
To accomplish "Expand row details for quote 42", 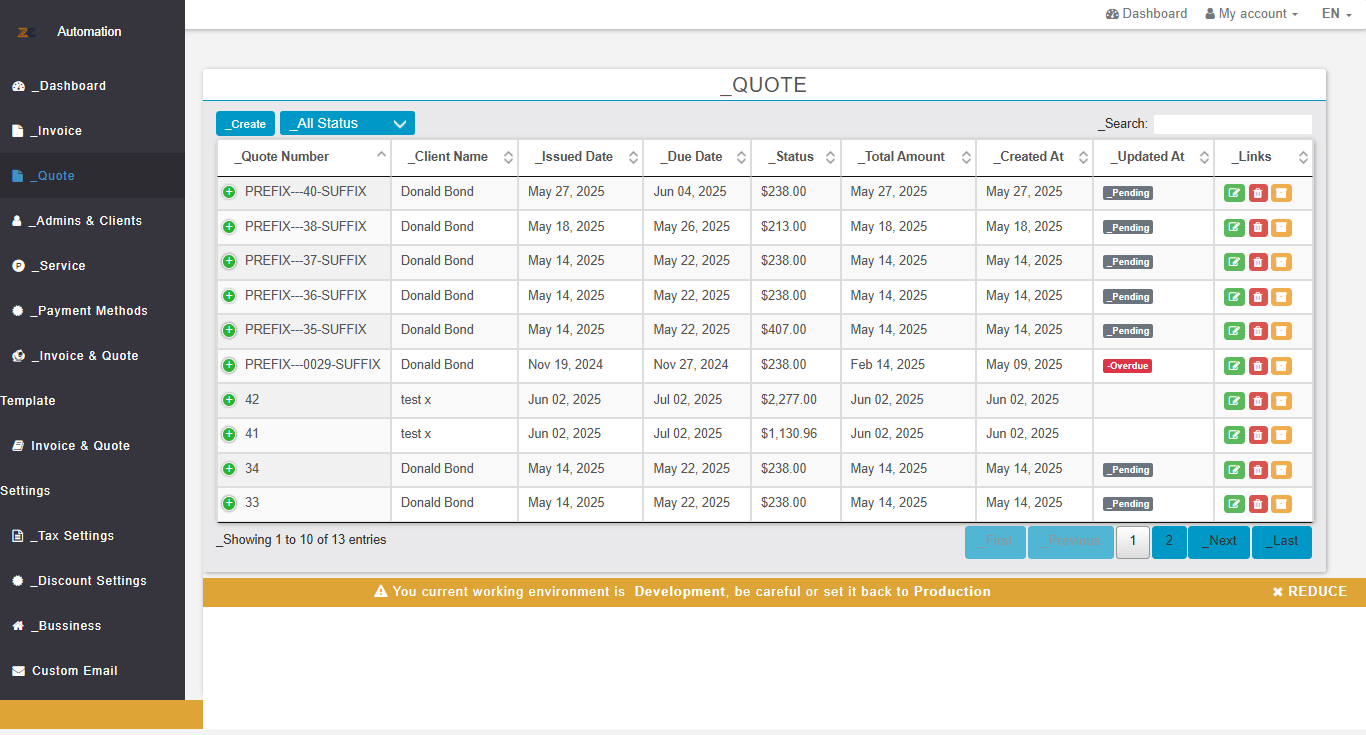I will 229,400.
